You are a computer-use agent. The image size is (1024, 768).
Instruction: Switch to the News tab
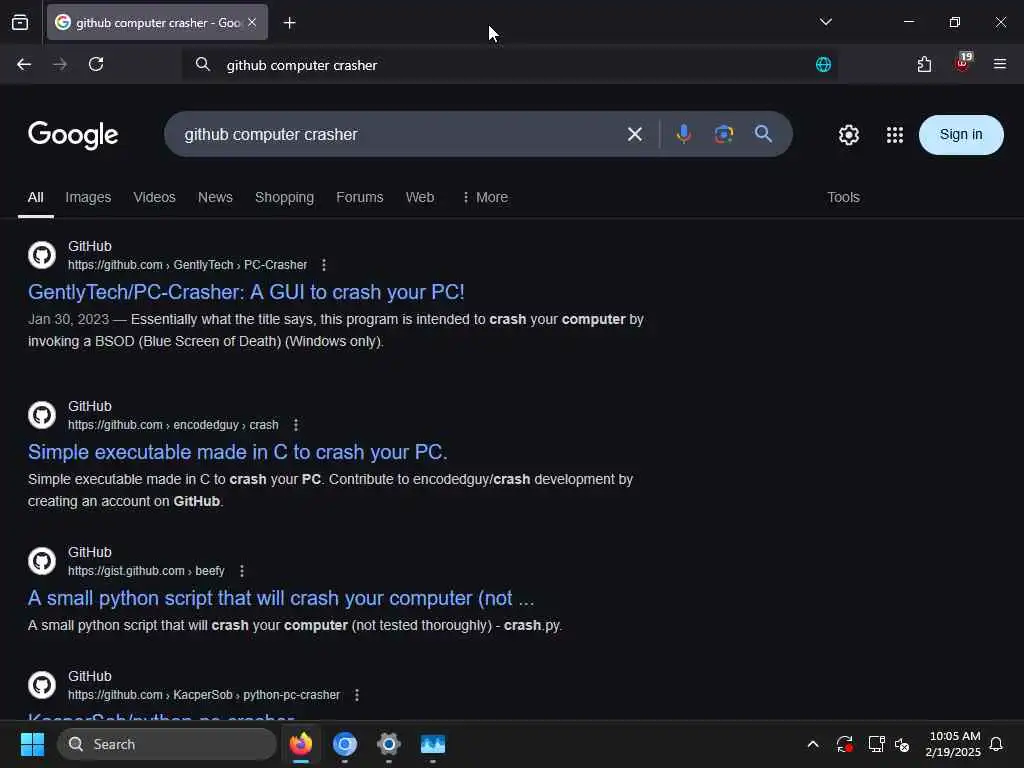215,197
